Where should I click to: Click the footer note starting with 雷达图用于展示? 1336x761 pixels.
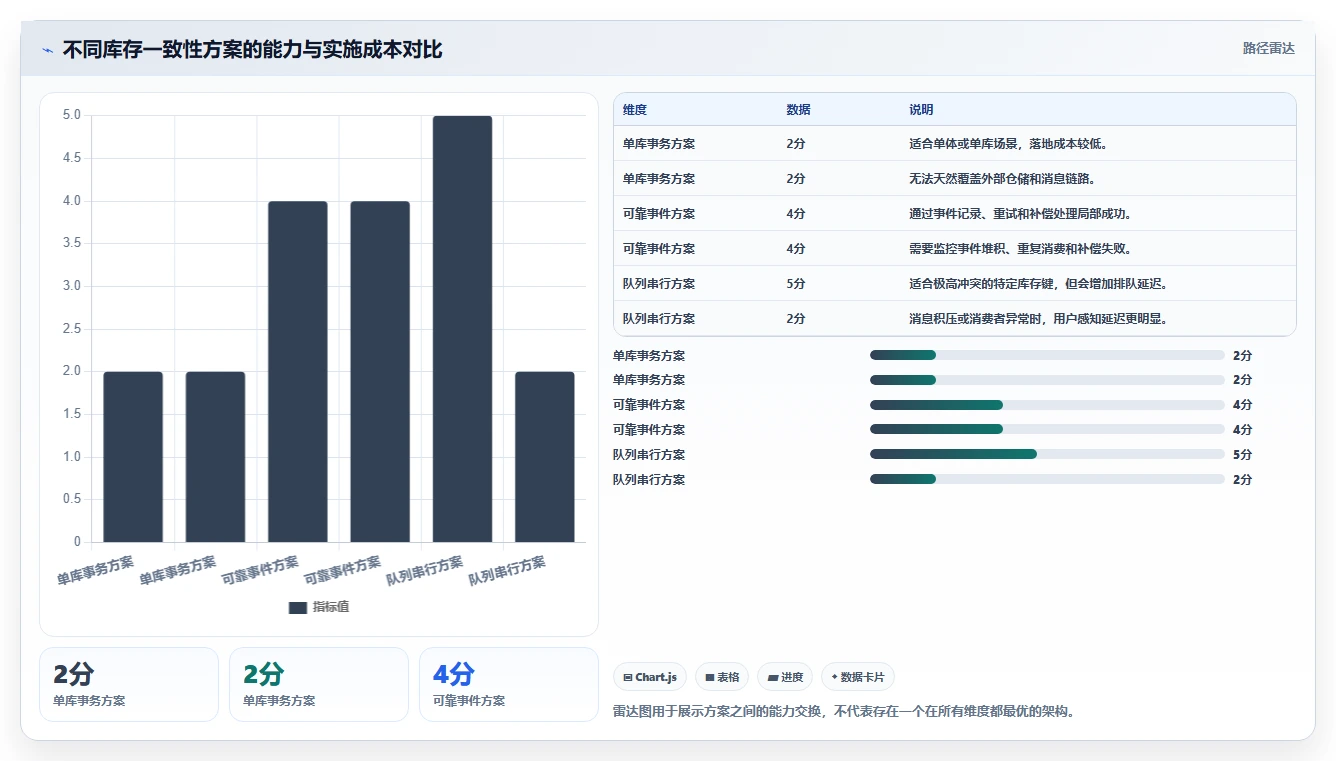[x=843, y=712]
